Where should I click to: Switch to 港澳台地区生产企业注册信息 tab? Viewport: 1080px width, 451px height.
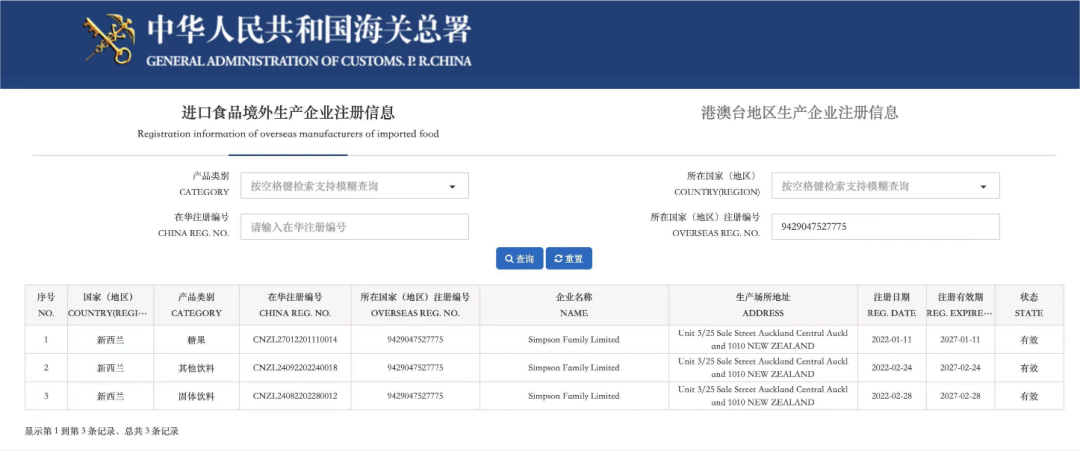click(x=799, y=113)
